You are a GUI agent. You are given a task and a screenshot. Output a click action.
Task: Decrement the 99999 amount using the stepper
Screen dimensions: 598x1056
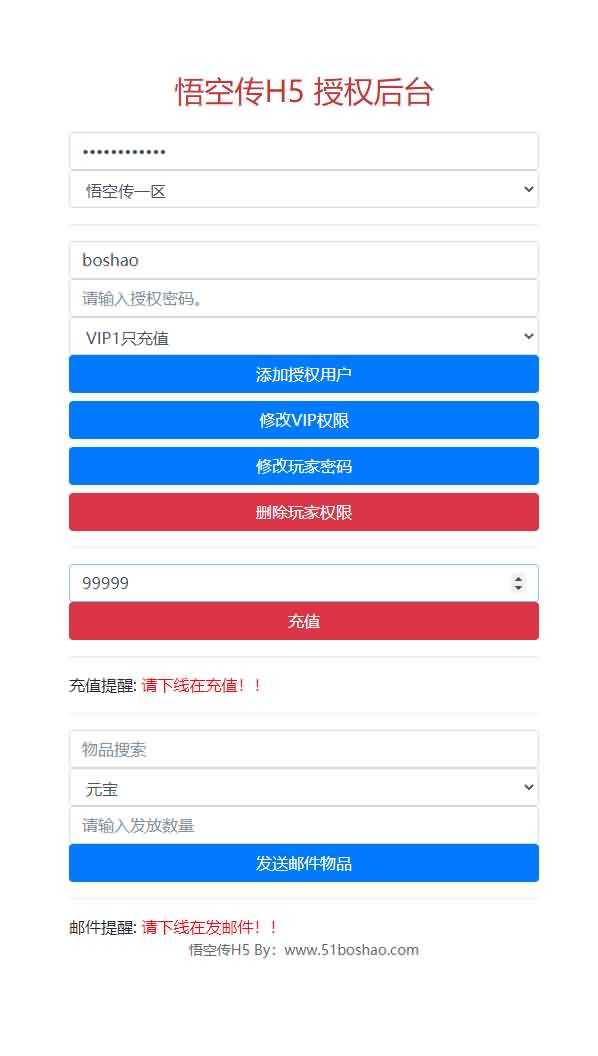(x=518, y=587)
